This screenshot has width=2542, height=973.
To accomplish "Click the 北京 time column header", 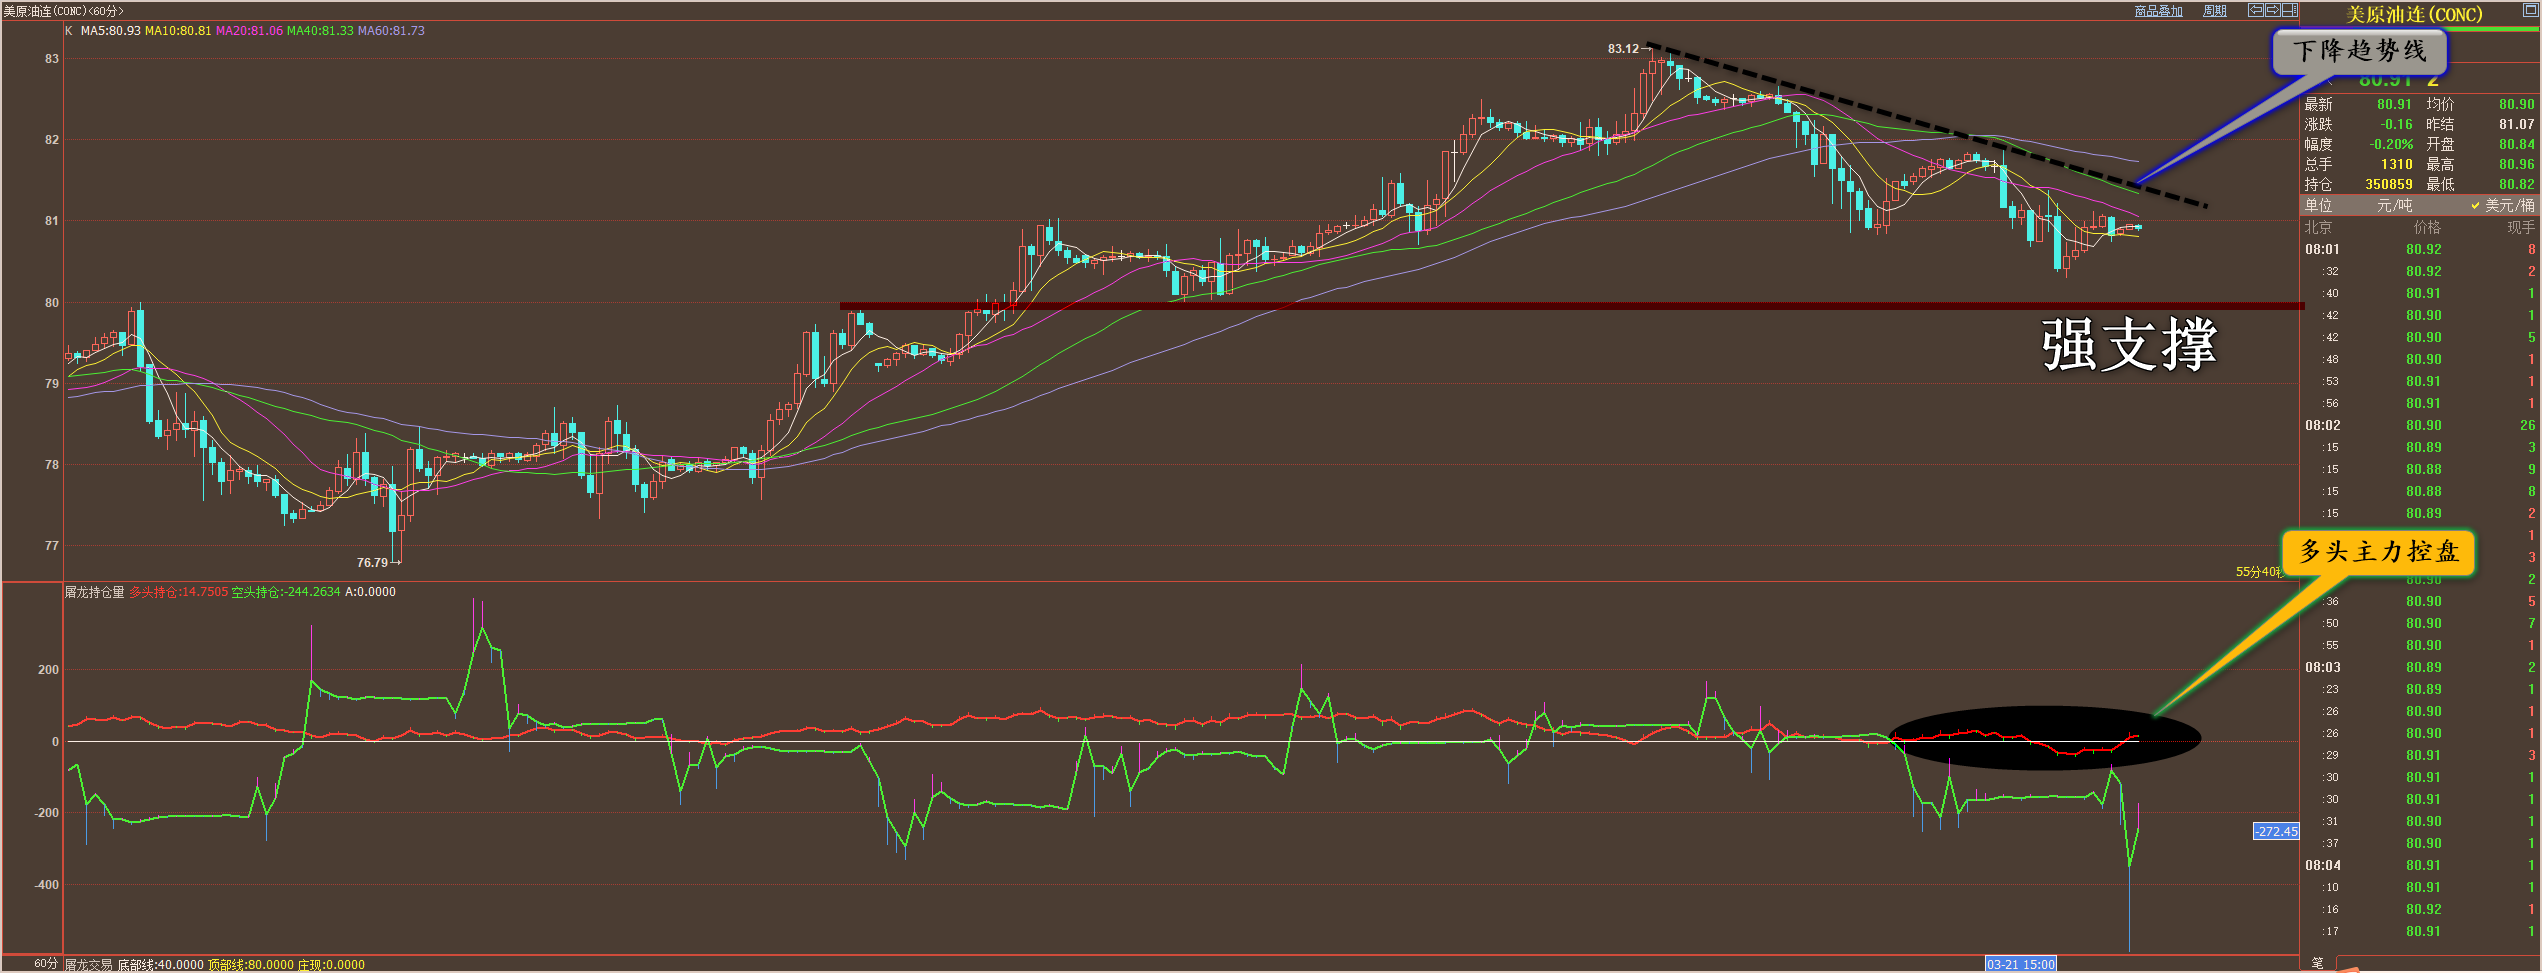I will 2318,227.
